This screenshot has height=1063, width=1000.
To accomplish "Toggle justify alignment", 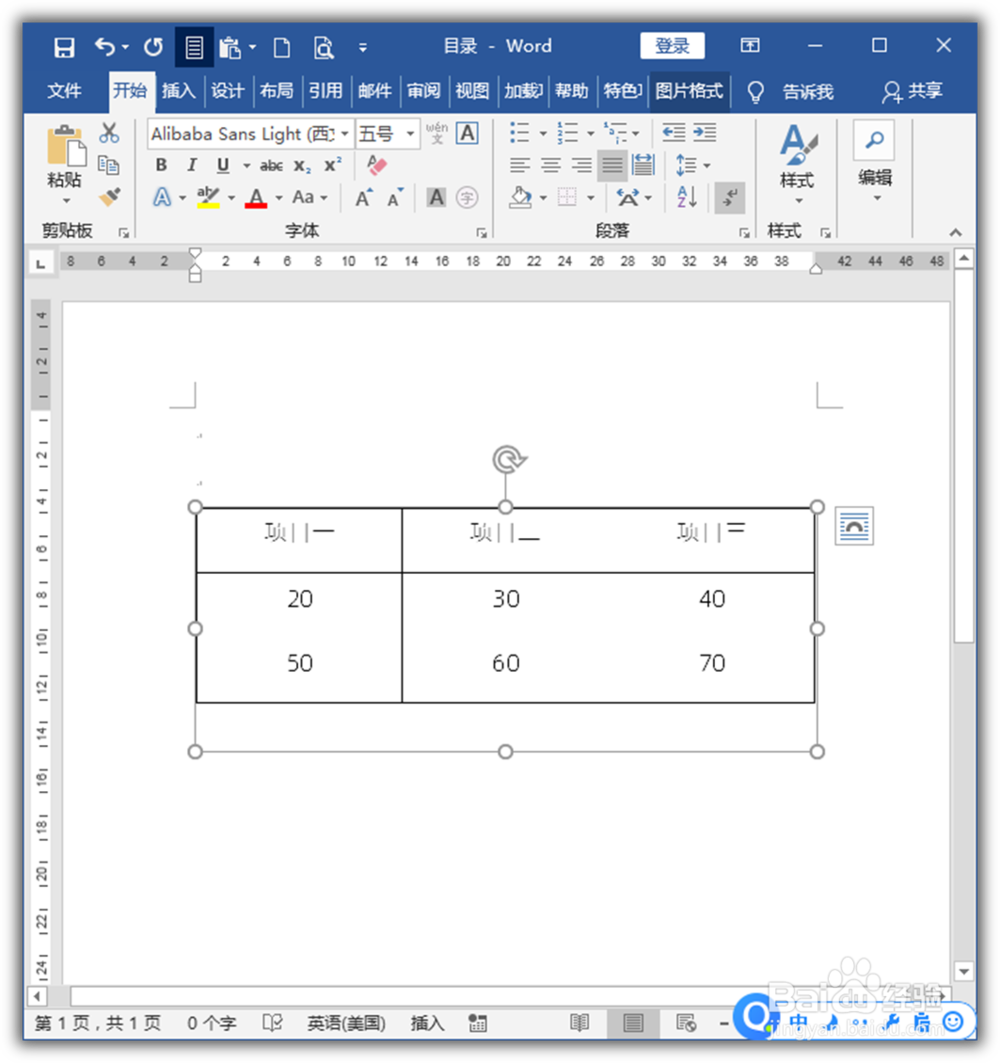I will [x=612, y=165].
